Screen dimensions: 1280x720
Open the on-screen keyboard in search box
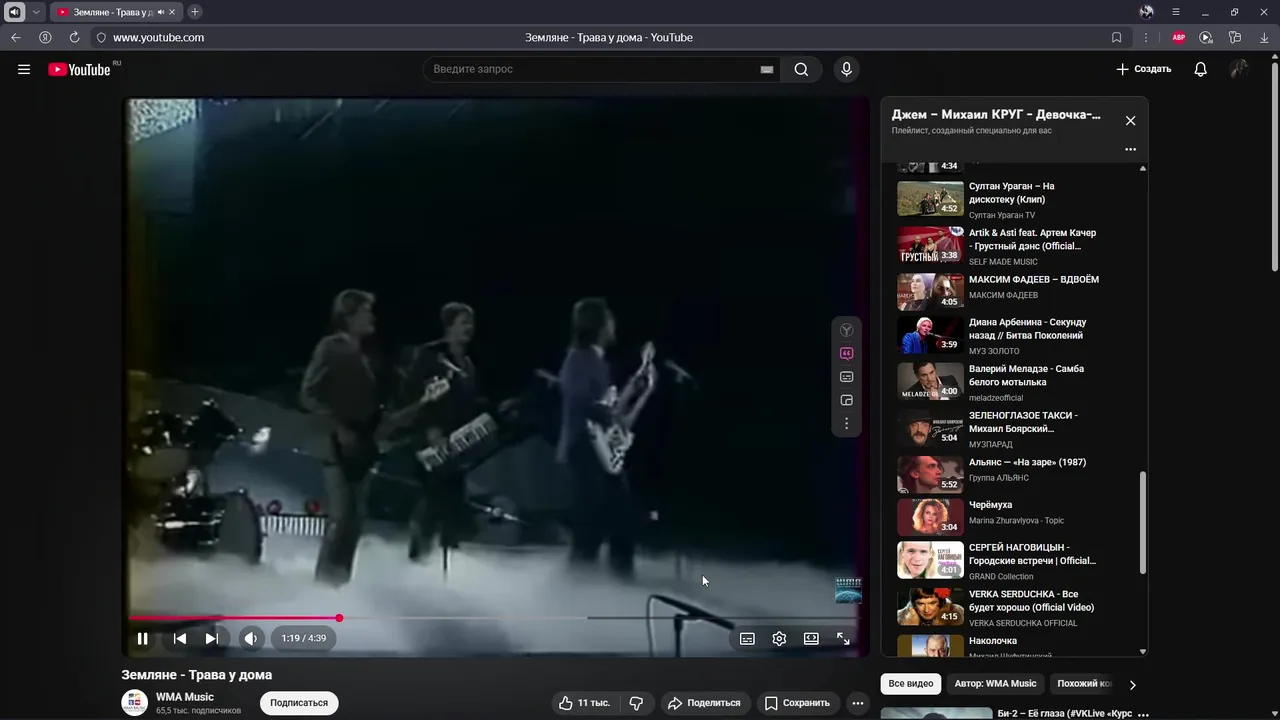(767, 69)
